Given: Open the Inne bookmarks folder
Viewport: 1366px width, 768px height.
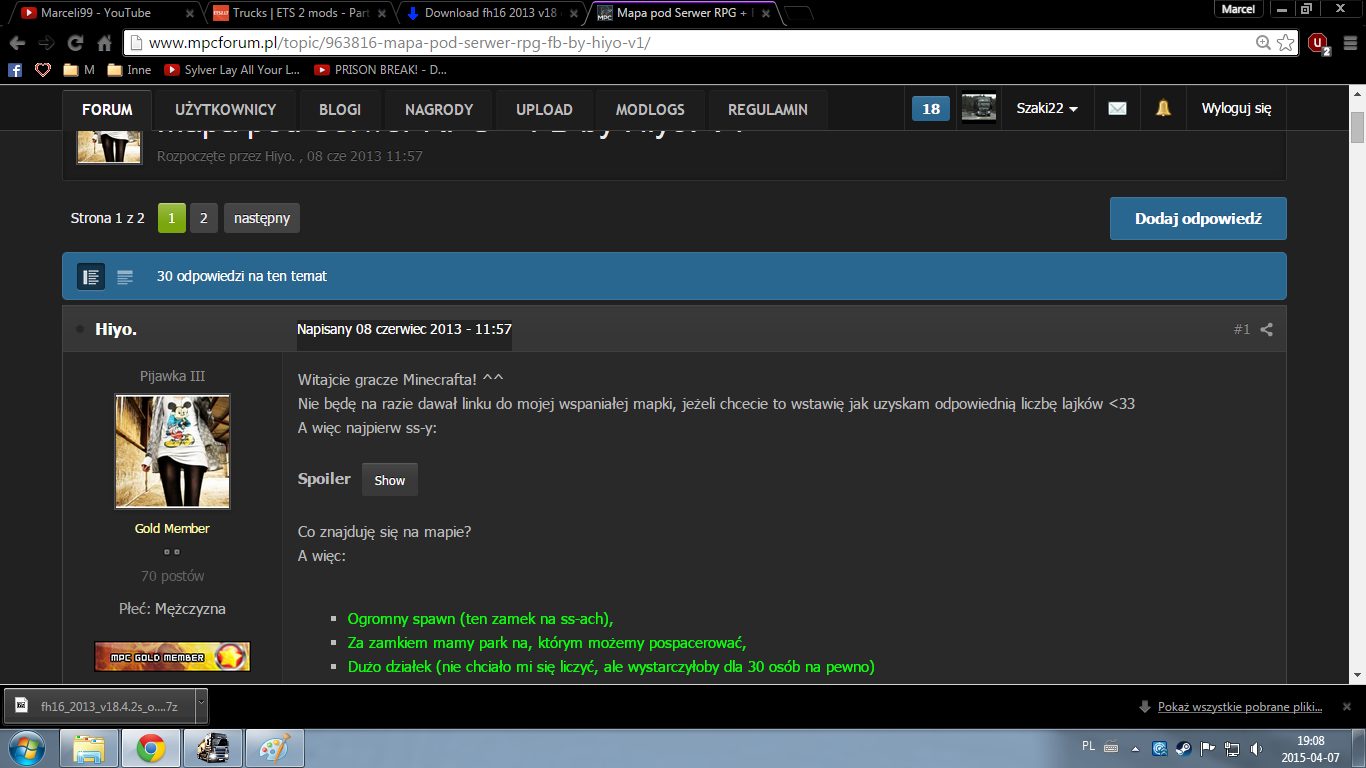Looking at the screenshot, I should pos(130,70).
